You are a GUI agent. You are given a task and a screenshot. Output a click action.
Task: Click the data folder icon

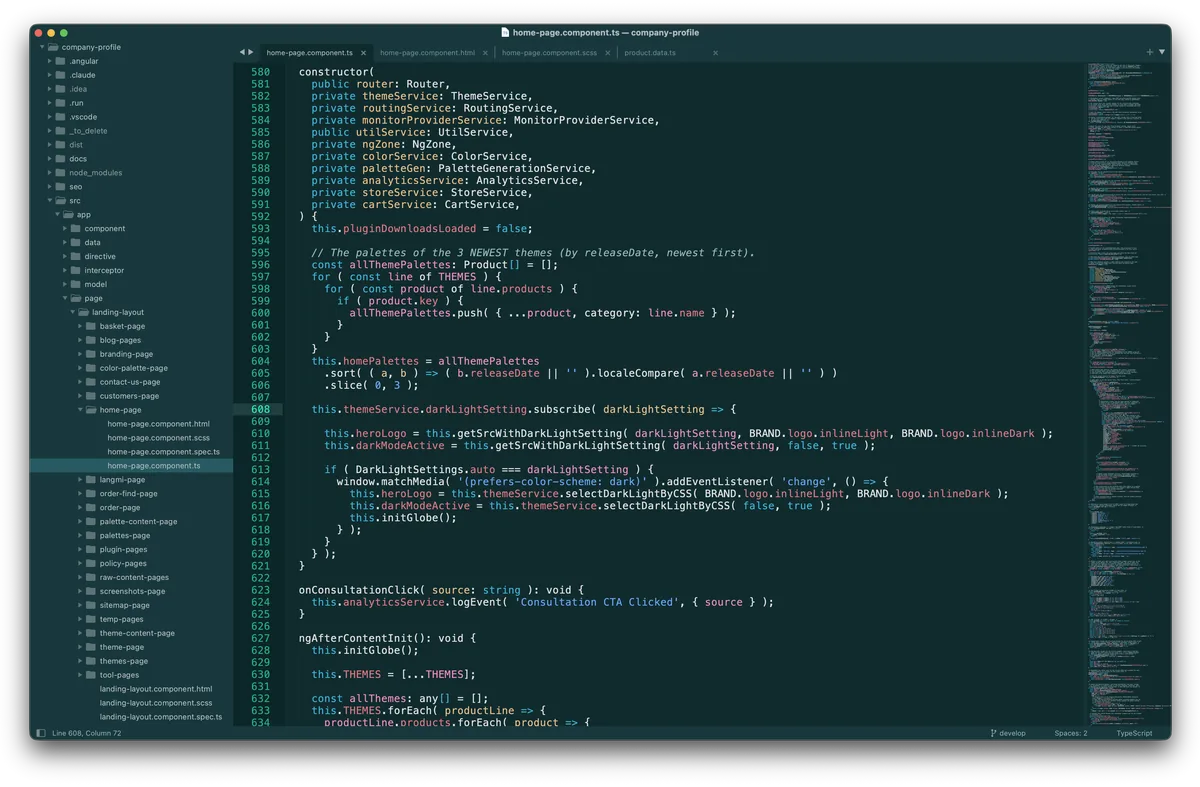(76, 243)
